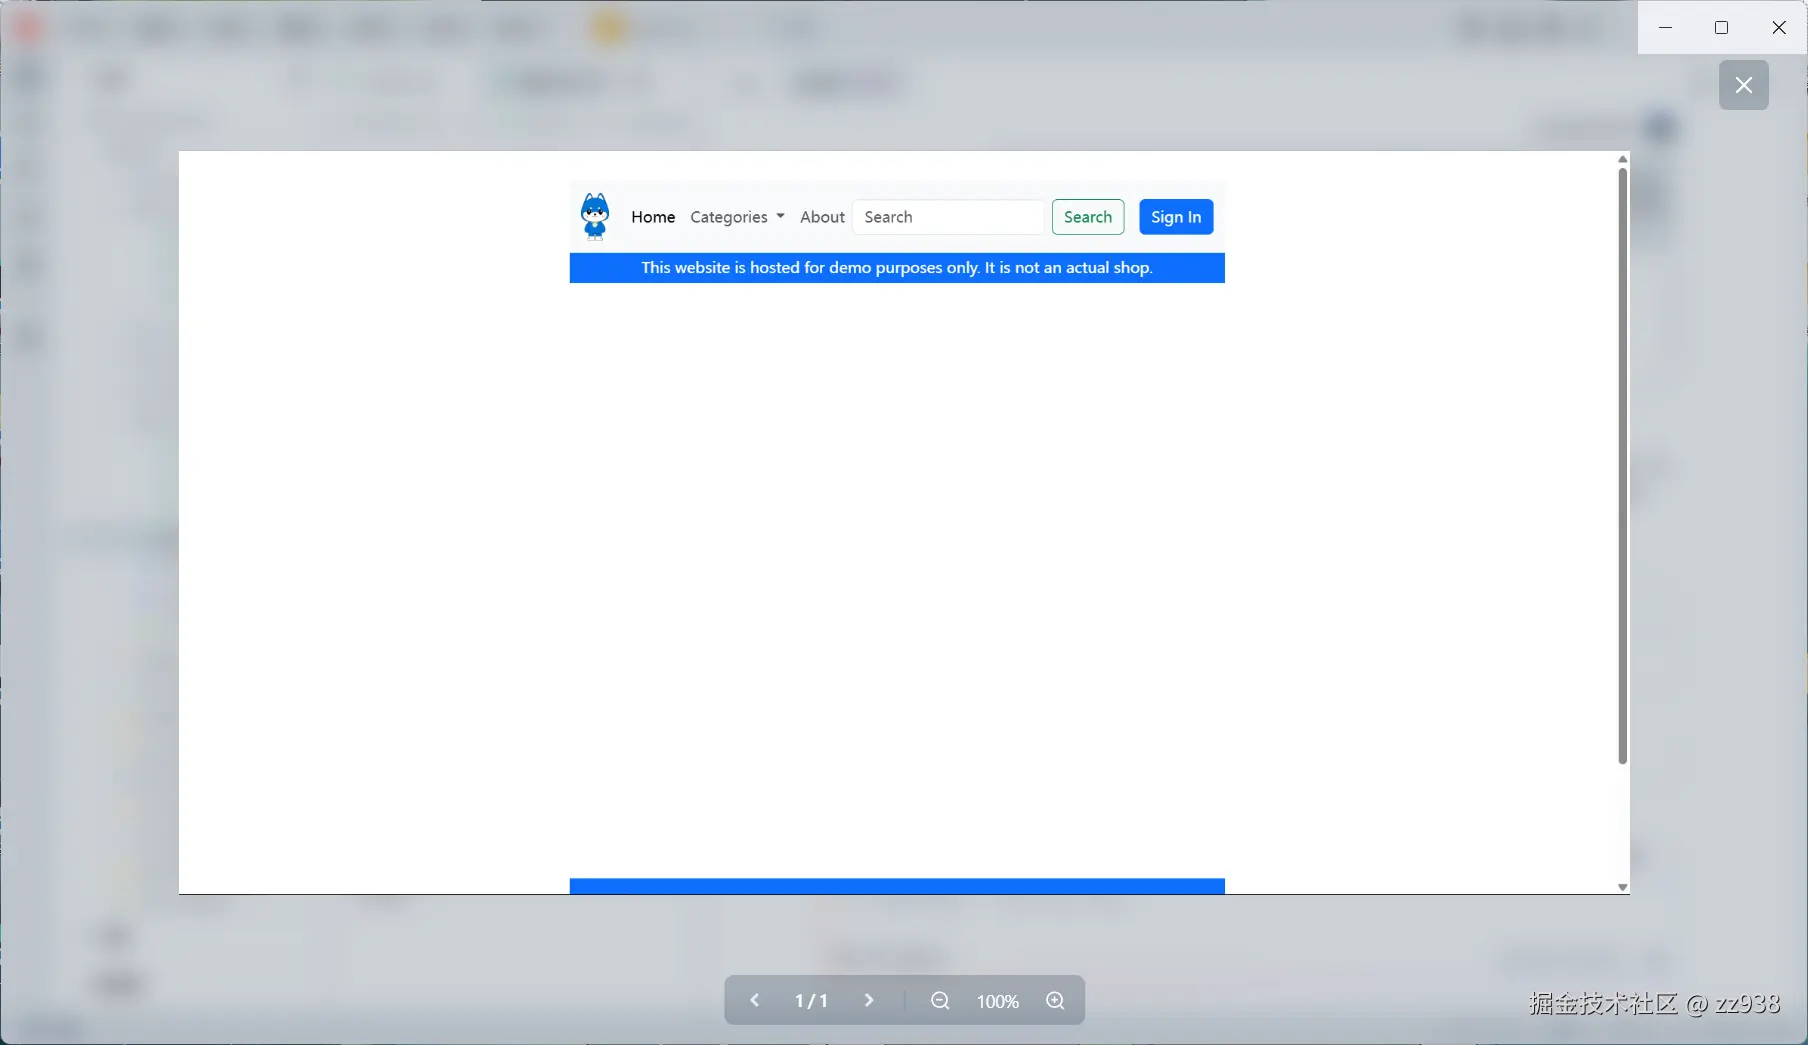Image resolution: width=1808 pixels, height=1045 pixels.
Task: Maximize the application window
Action: click(x=1721, y=27)
